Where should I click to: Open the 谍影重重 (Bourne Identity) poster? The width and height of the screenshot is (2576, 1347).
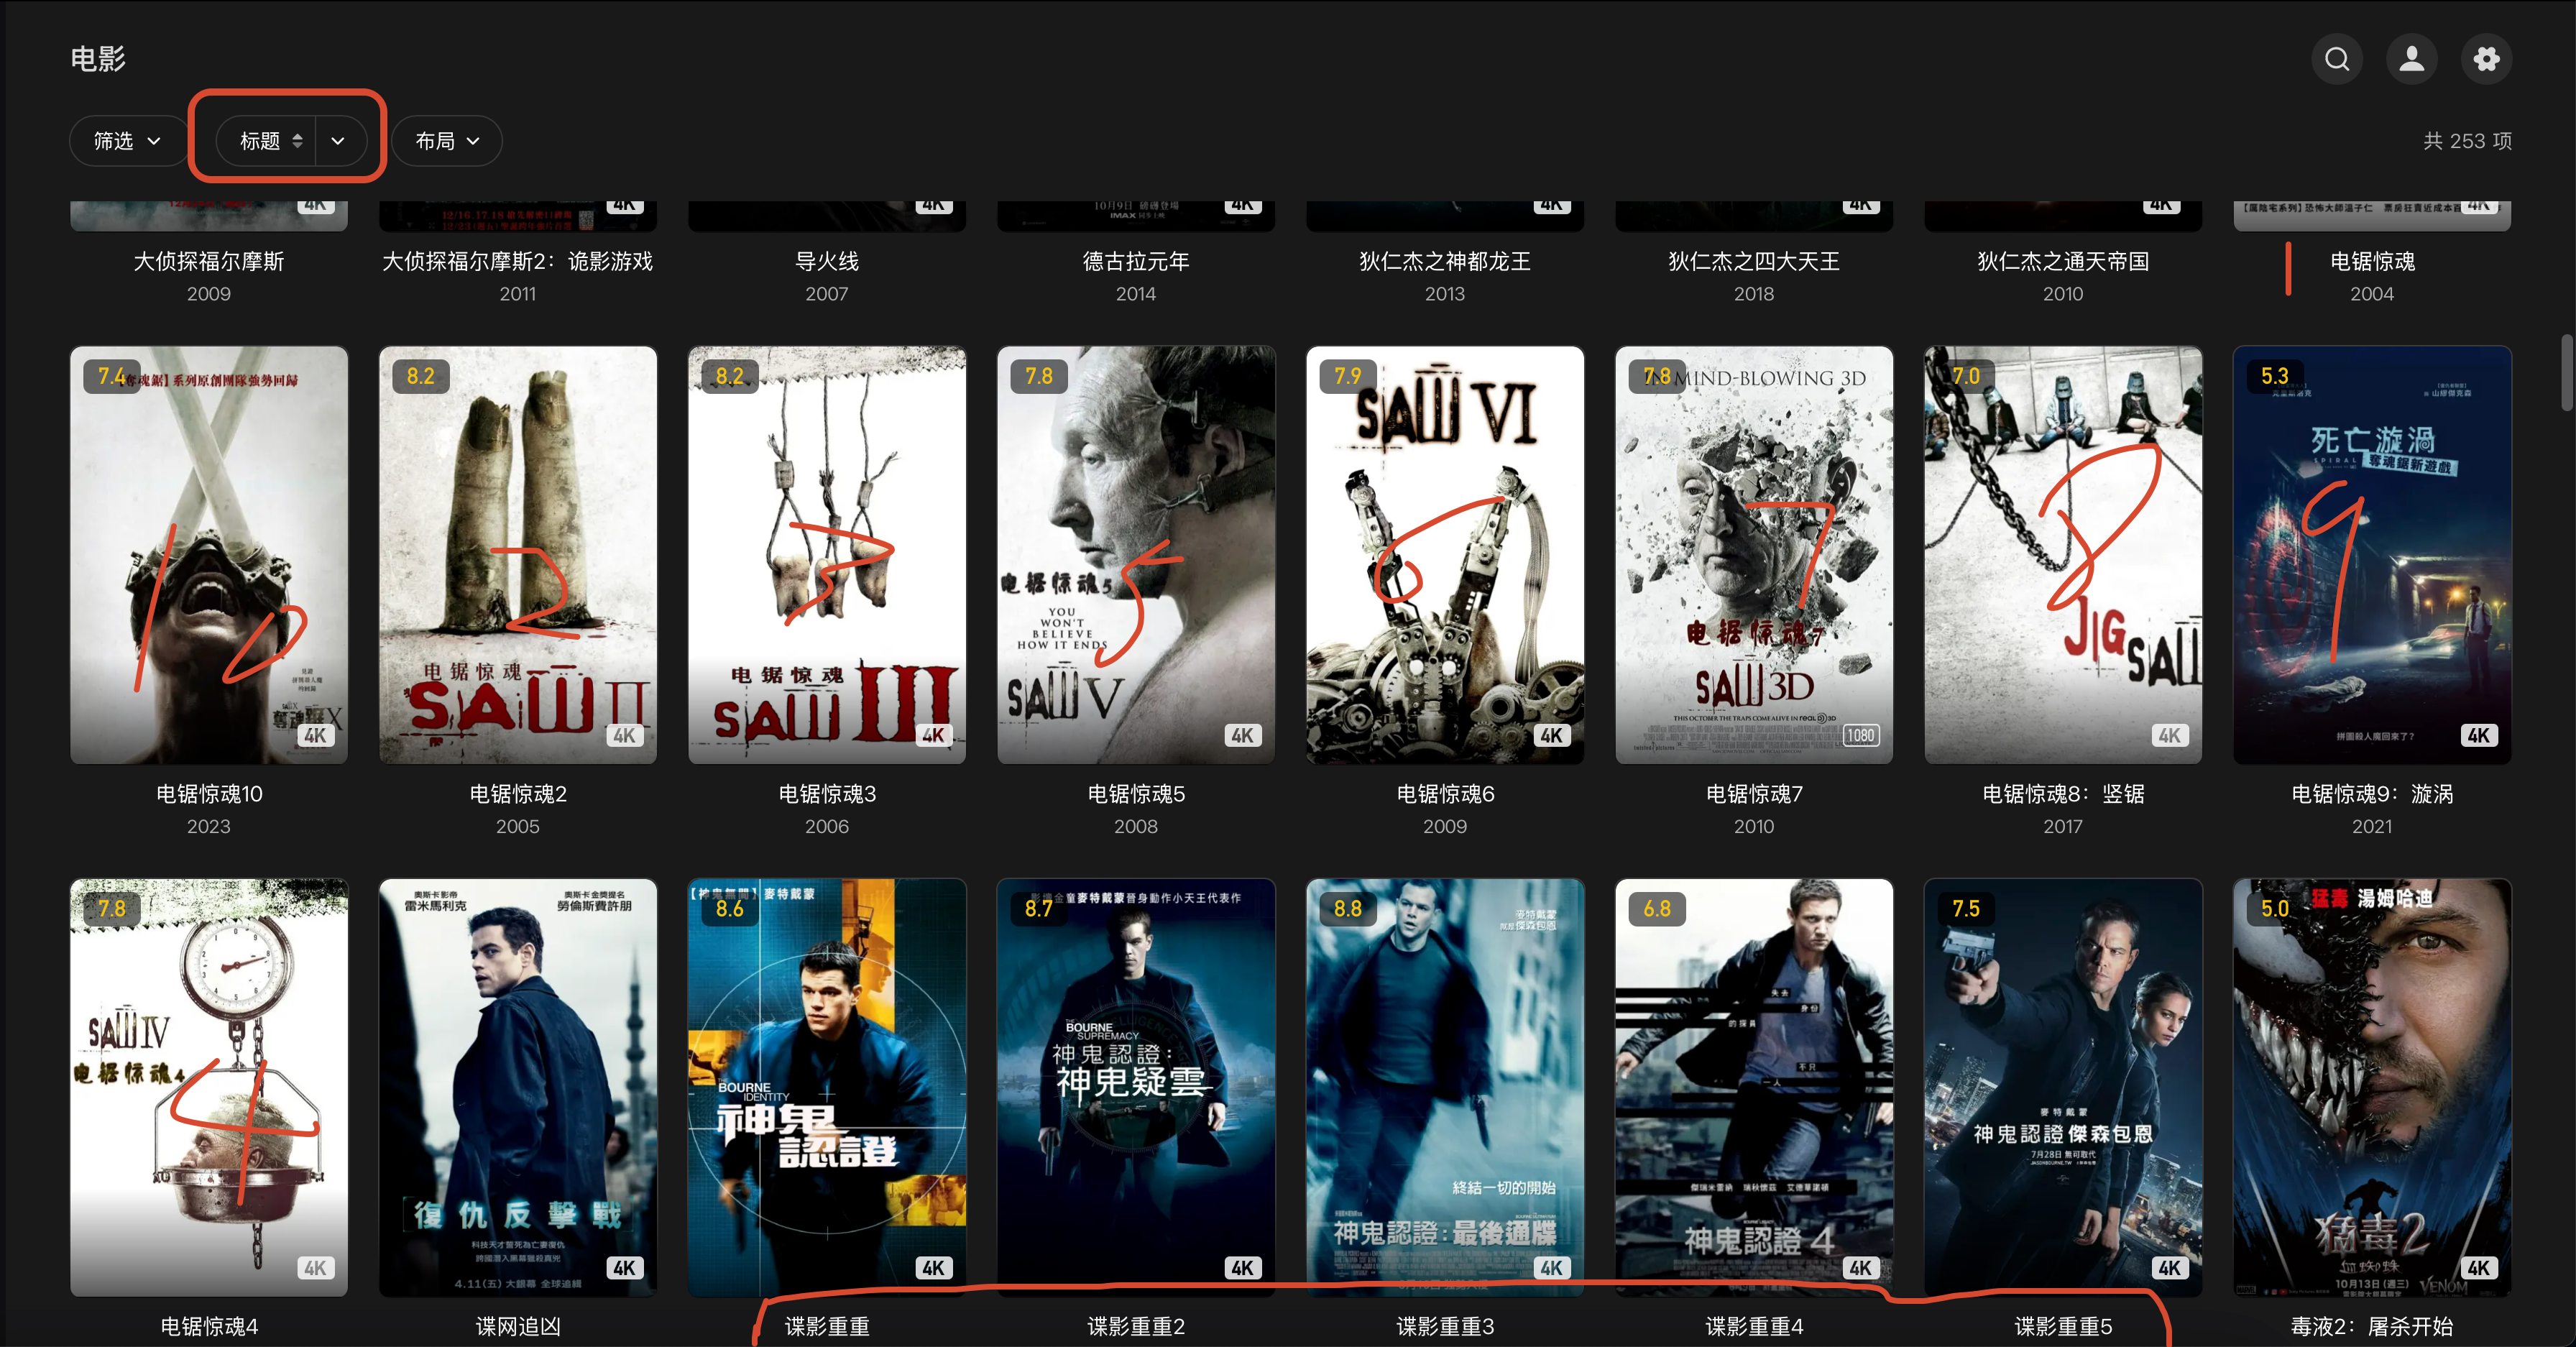827,1088
